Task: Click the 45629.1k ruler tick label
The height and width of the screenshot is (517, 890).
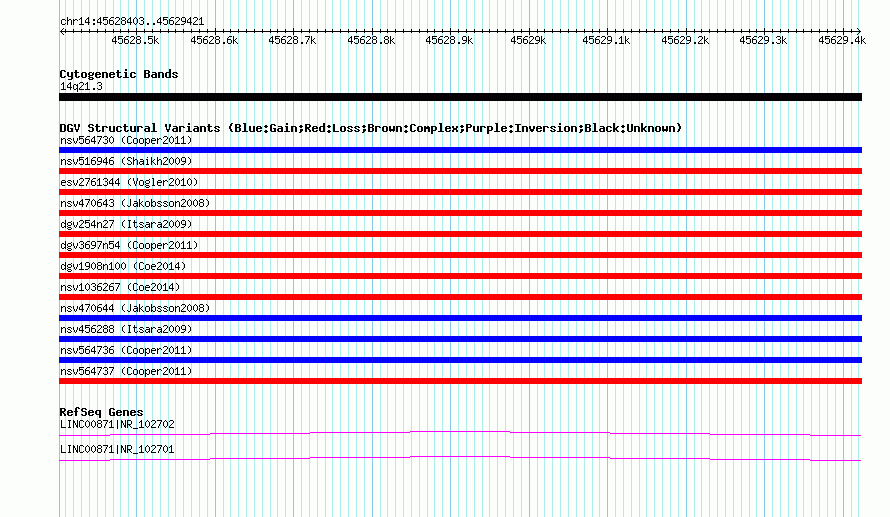Action: (606, 40)
